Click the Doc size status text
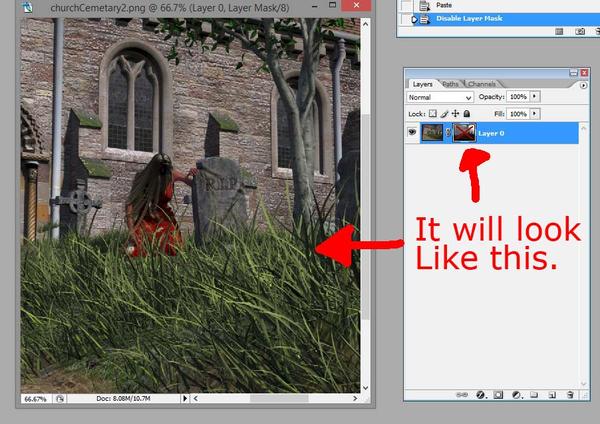 click(123, 399)
